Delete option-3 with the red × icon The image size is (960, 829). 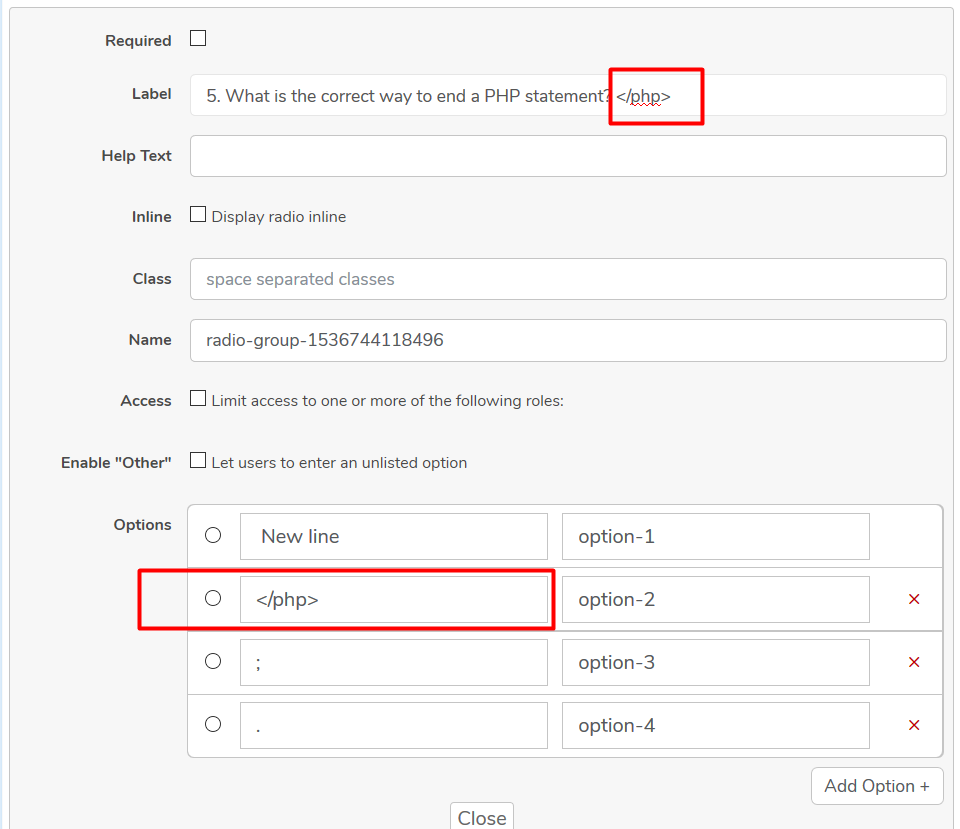pos(913,662)
